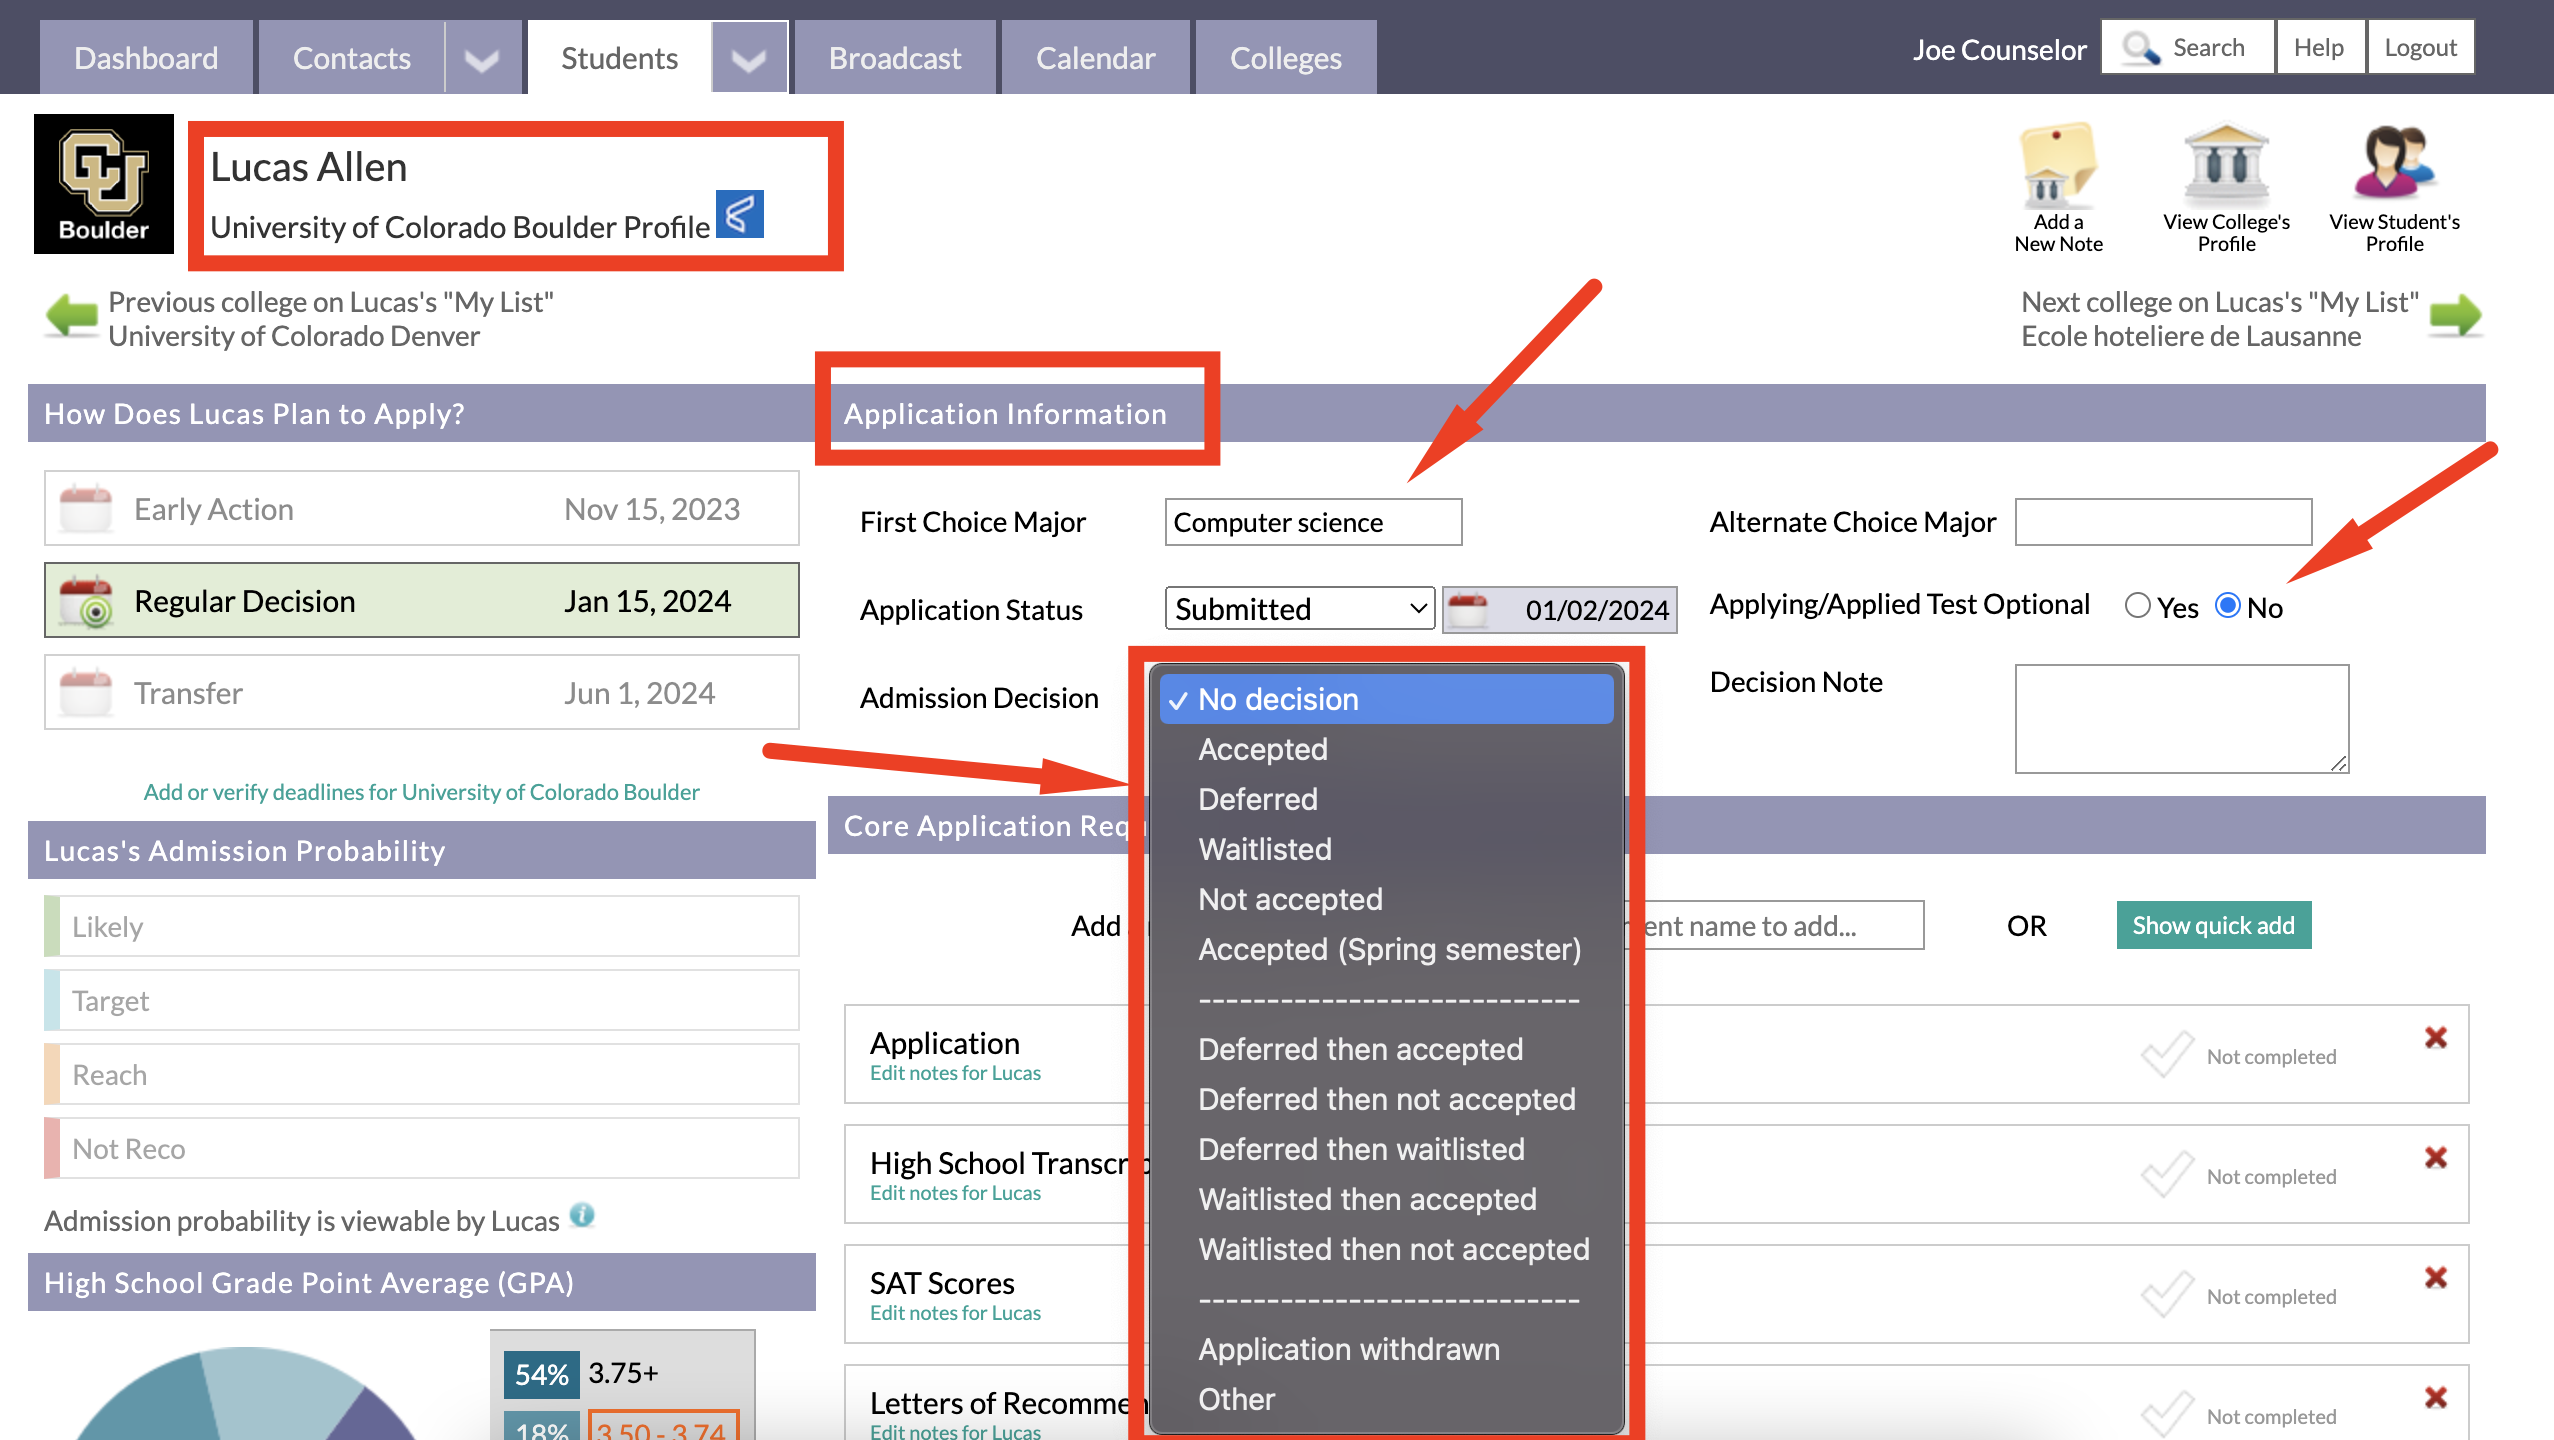This screenshot has width=2554, height=1440.
Task: Choose Waitlisted from the admission decision list
Action: point(1264,849)
